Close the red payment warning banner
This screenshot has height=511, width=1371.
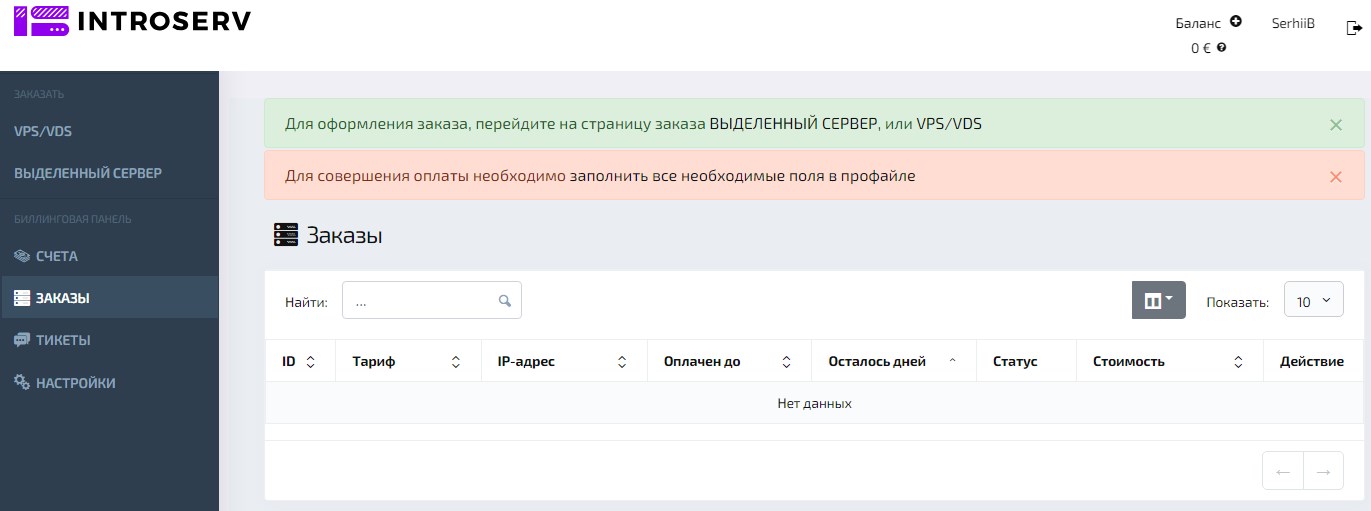(x=1335, y=177)
